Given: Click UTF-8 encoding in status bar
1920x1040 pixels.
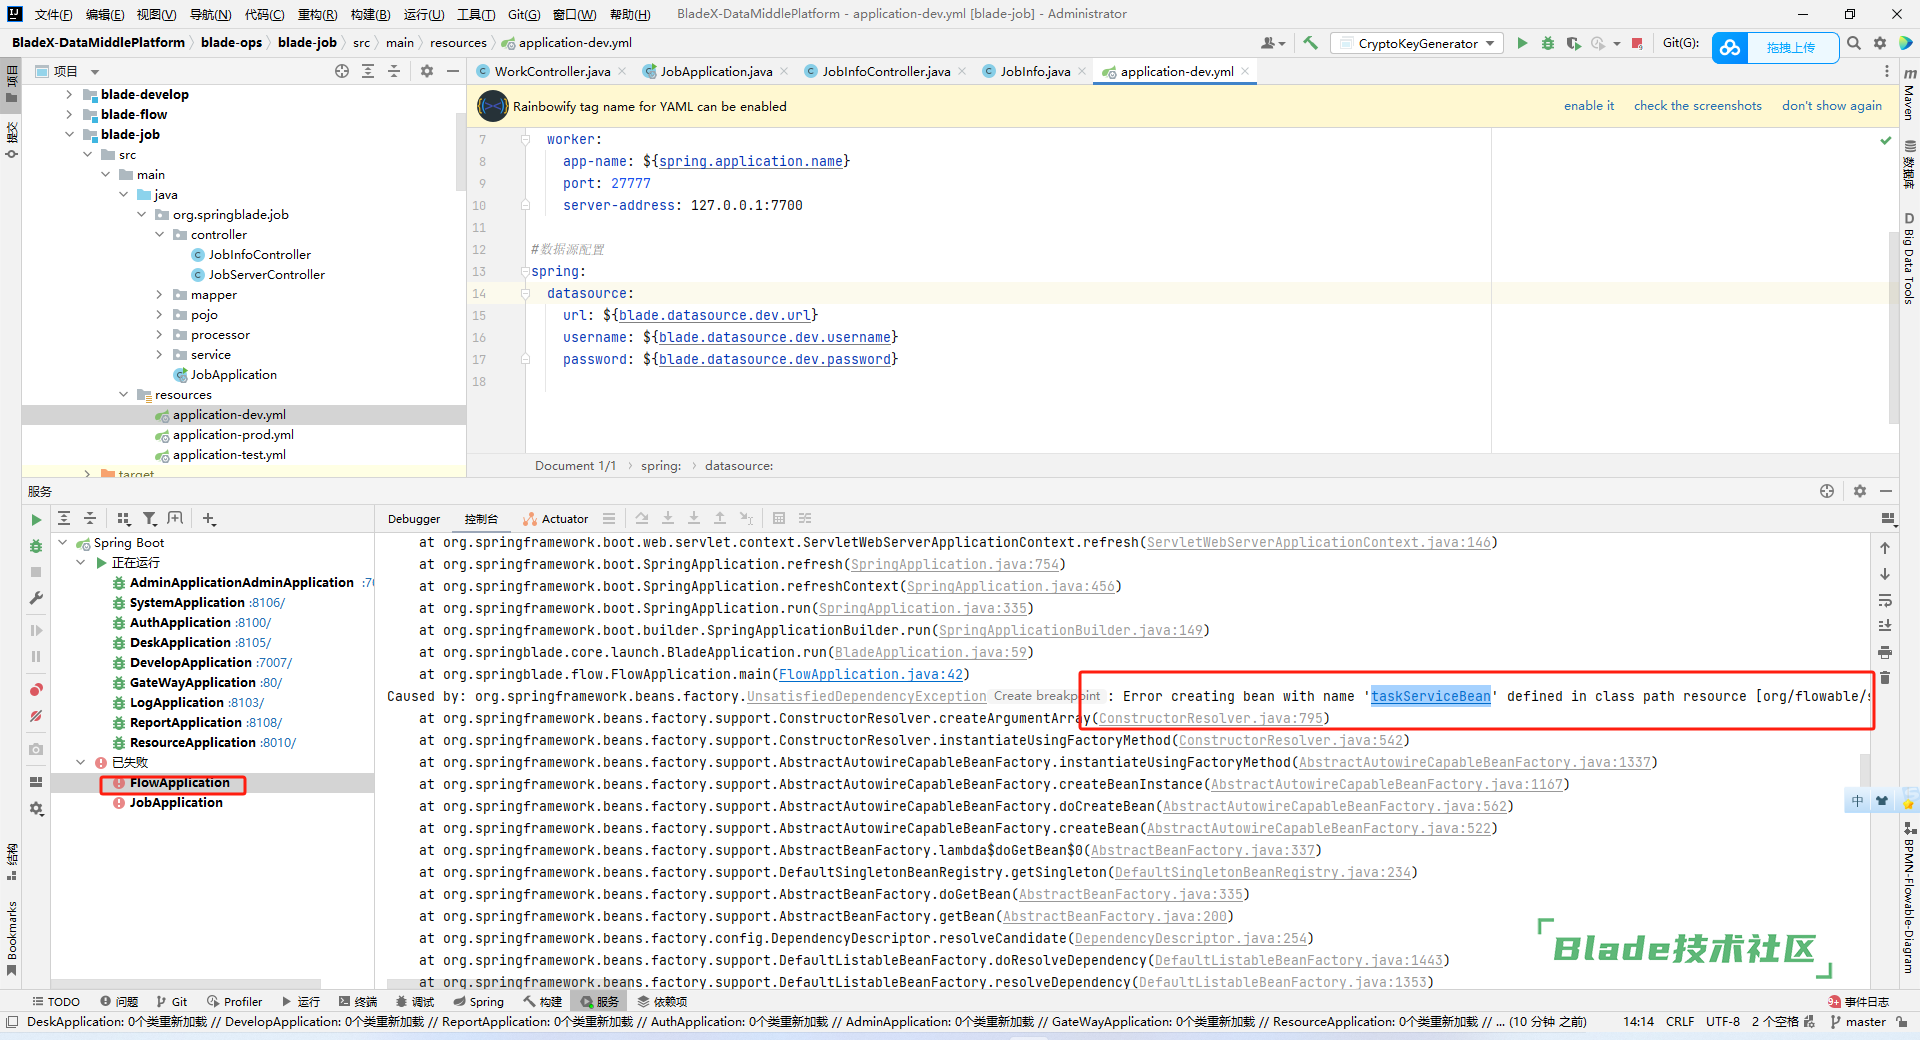Looking at the screenshot, I should pos(1723,1022).
